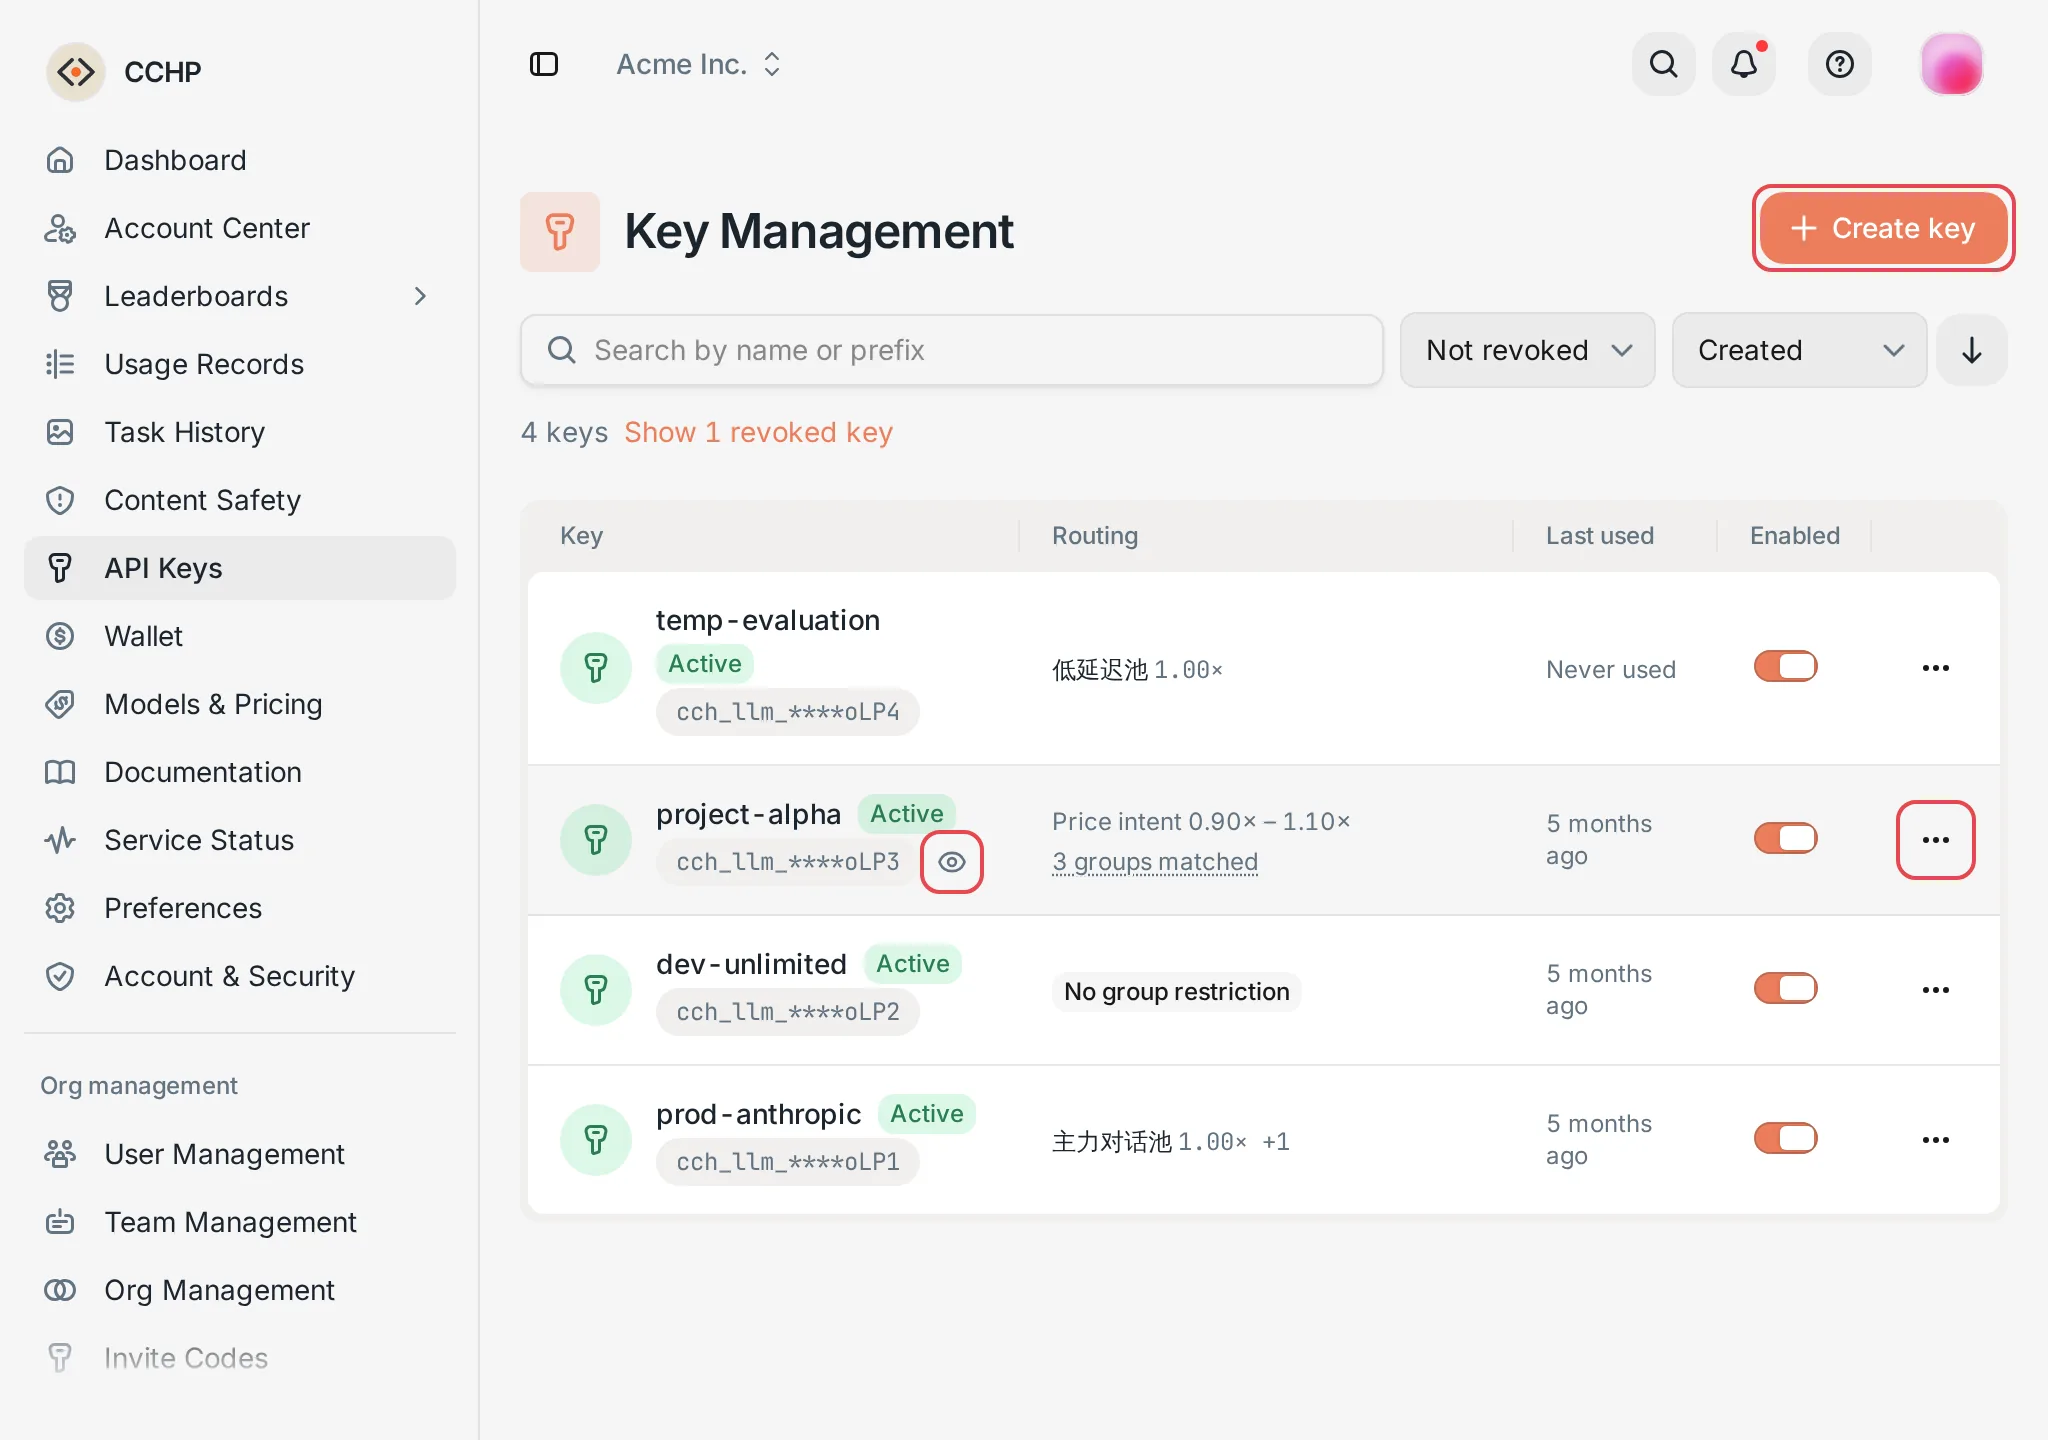Open the notifications bell
Viewport: 2048px width, 1440px height.
(x=1744, y=64)
